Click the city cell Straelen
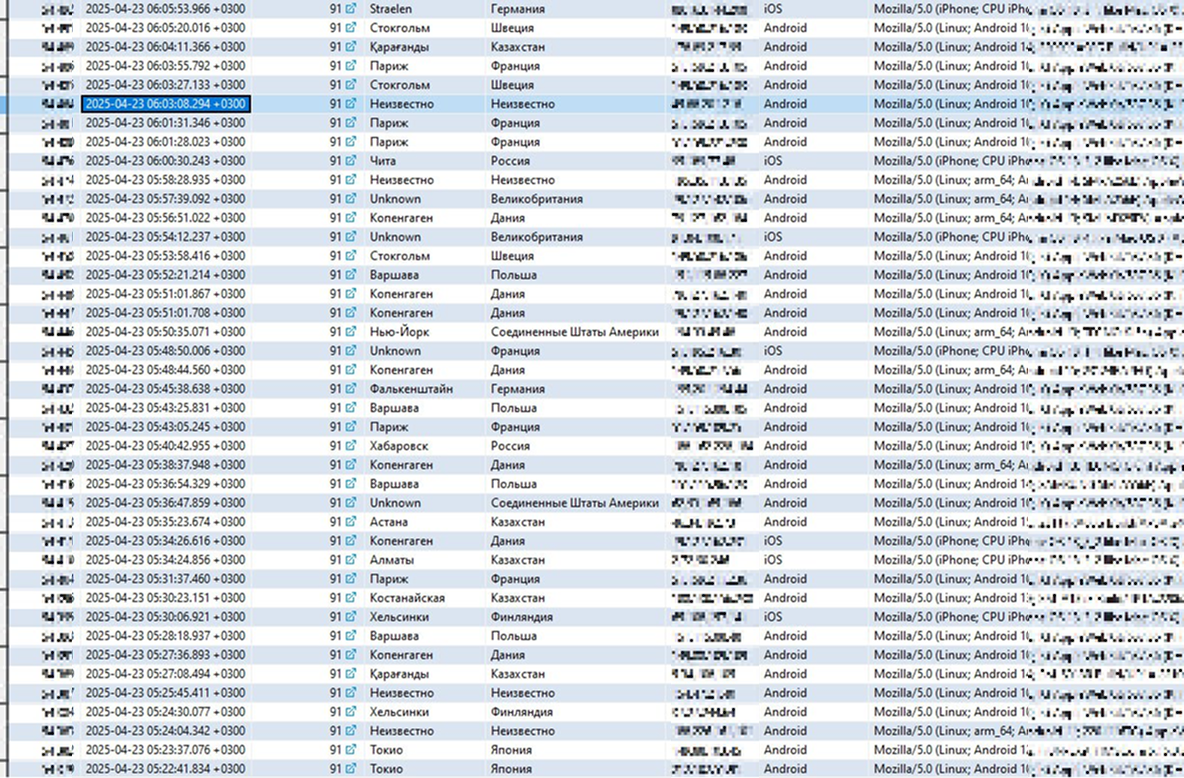The height and width of the screenshot is (778, 1184). [390, 9]
